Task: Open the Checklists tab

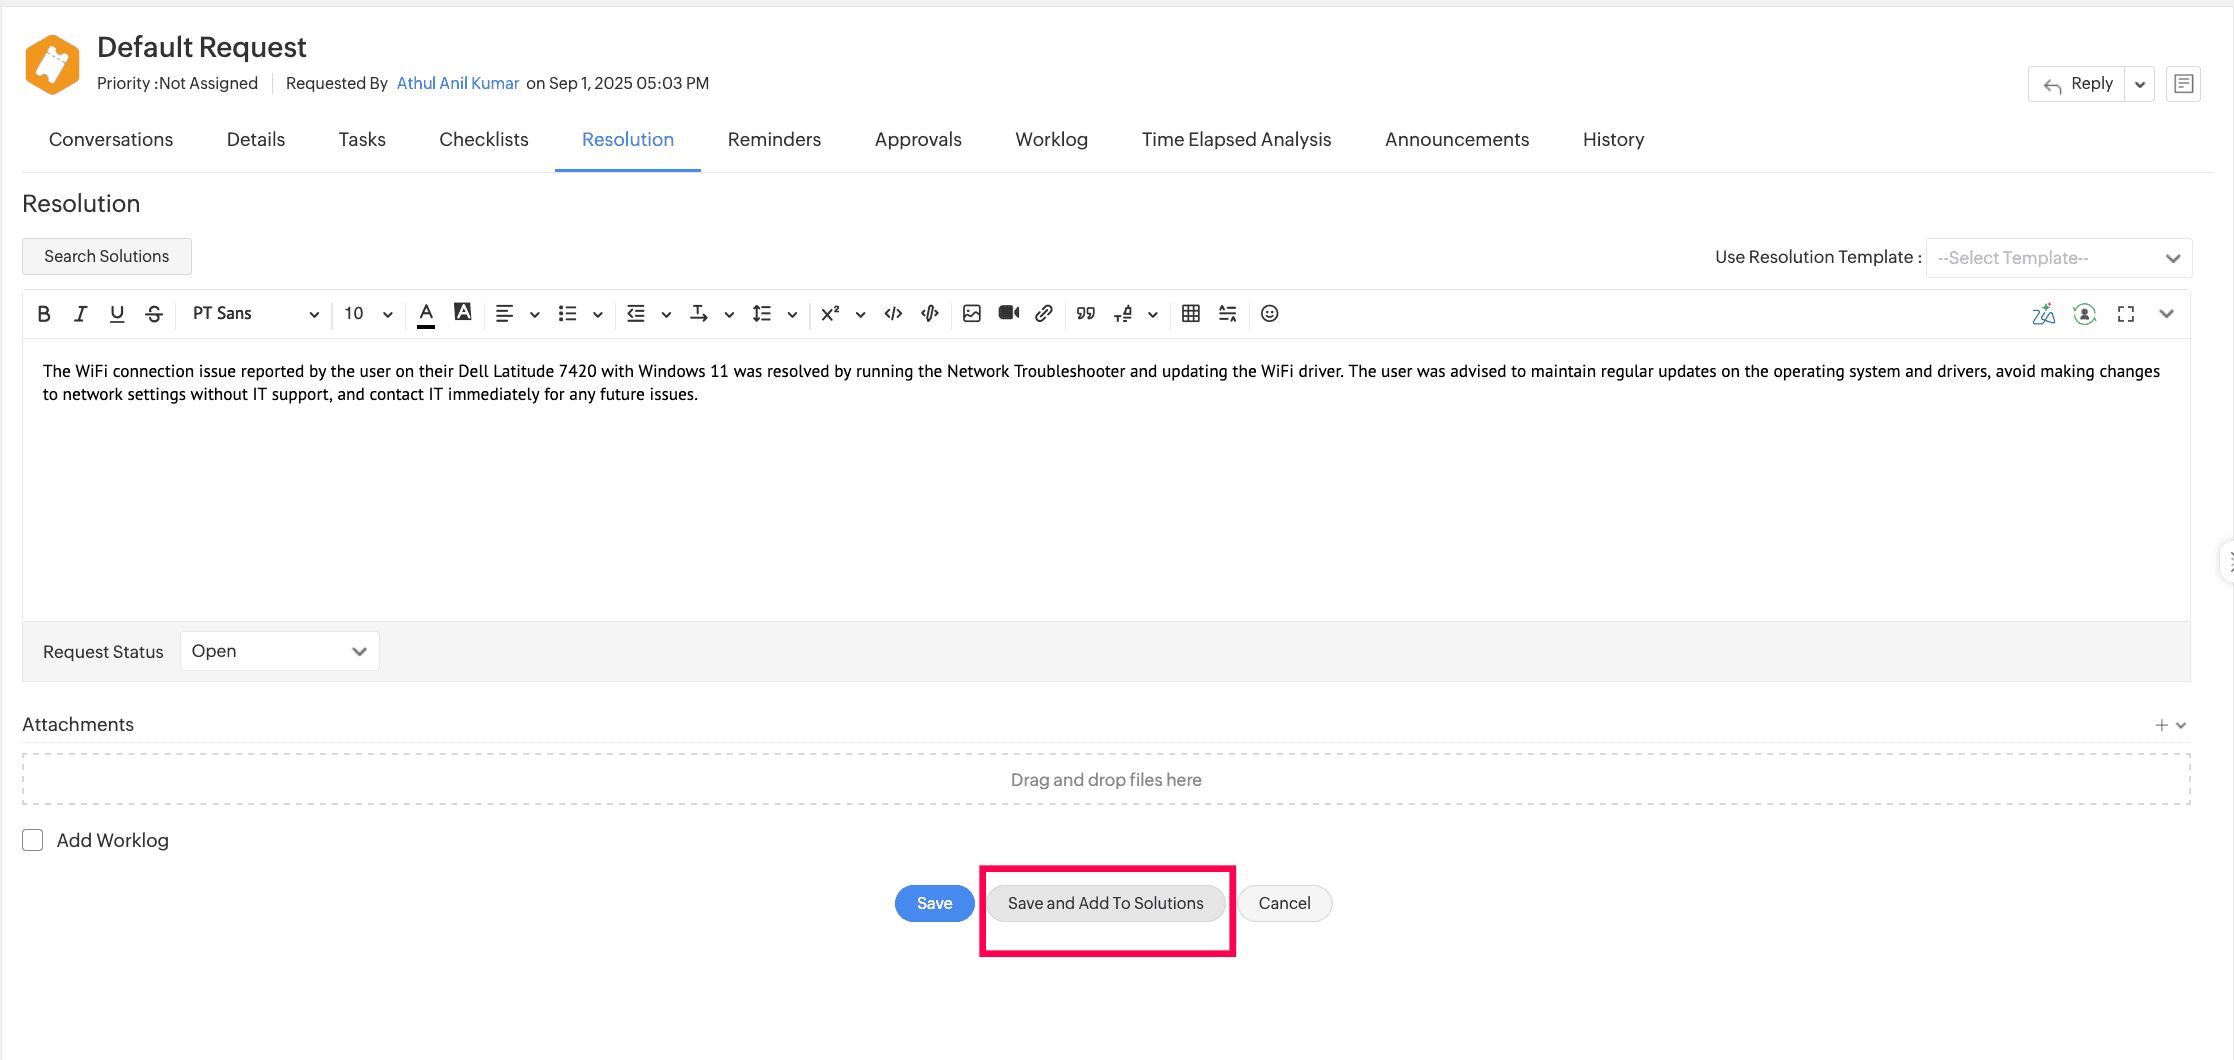Action: (484, 140)
